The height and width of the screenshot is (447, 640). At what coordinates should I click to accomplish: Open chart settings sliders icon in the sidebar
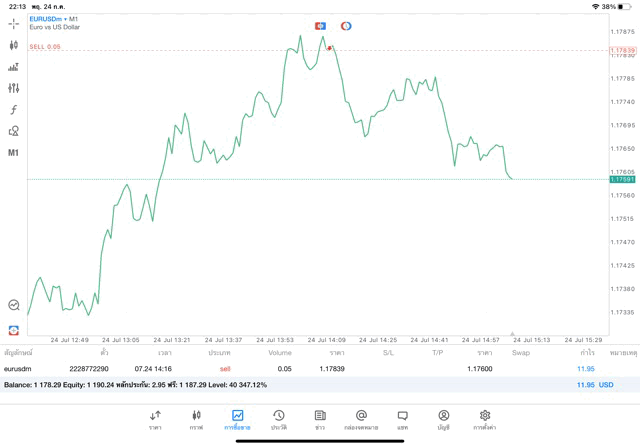(x=13, y=88)
